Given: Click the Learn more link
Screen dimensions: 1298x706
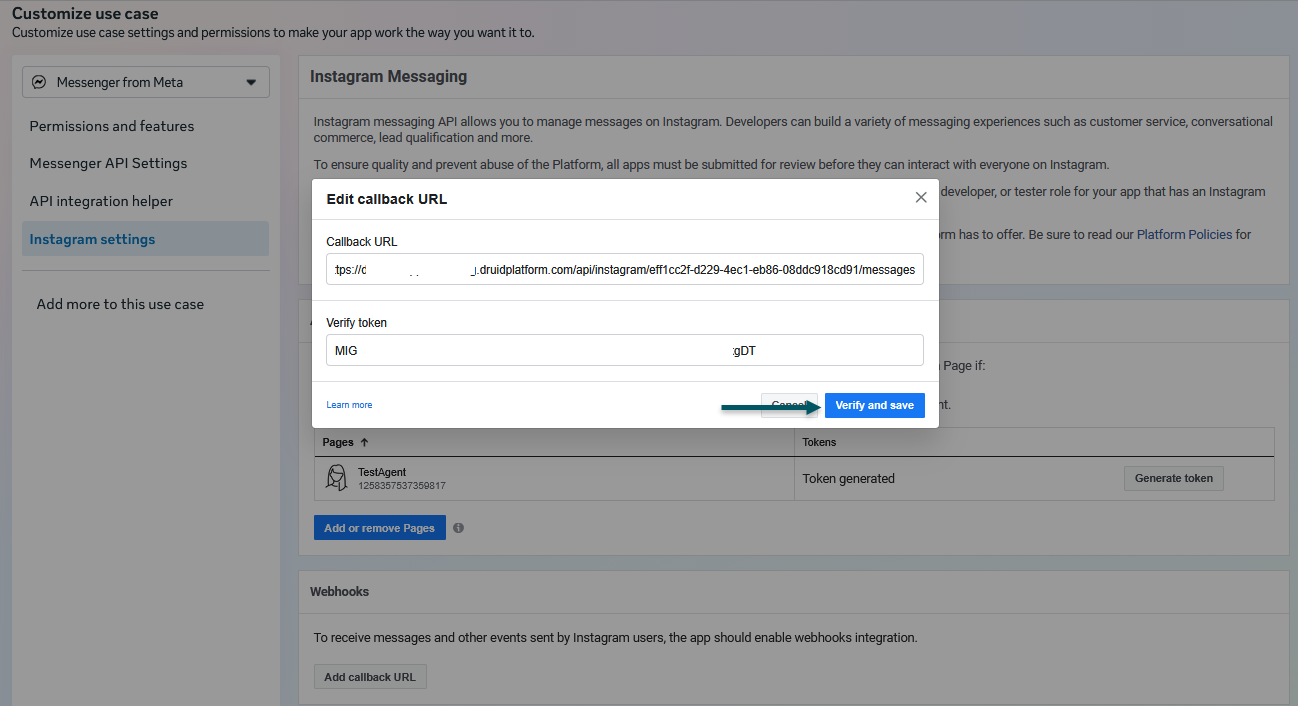Looking at the screenshot, I should click(x=349, y=405).
